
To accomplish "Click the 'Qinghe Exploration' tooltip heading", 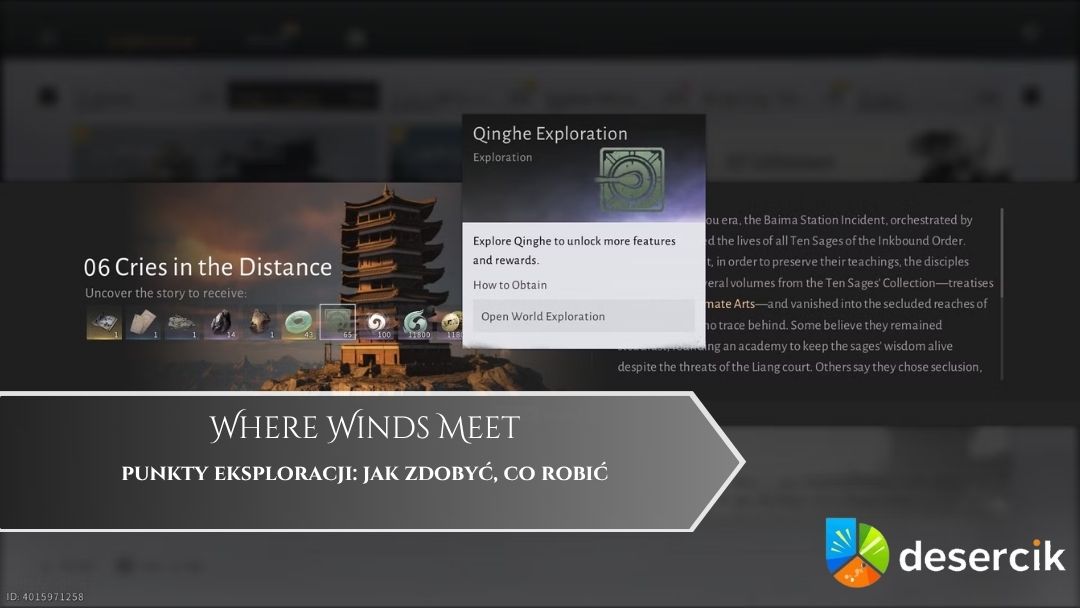I will [550, 134].
